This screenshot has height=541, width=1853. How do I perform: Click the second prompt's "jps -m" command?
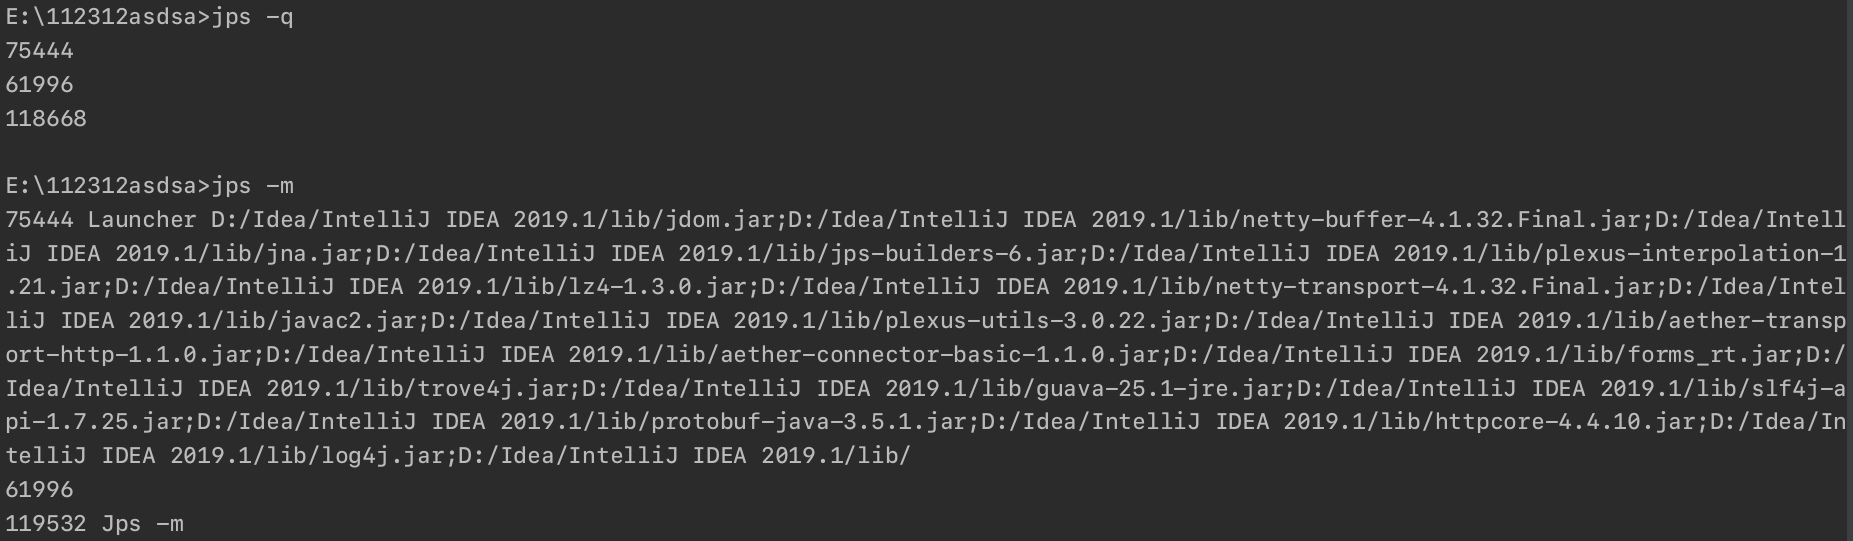point(252,186)
